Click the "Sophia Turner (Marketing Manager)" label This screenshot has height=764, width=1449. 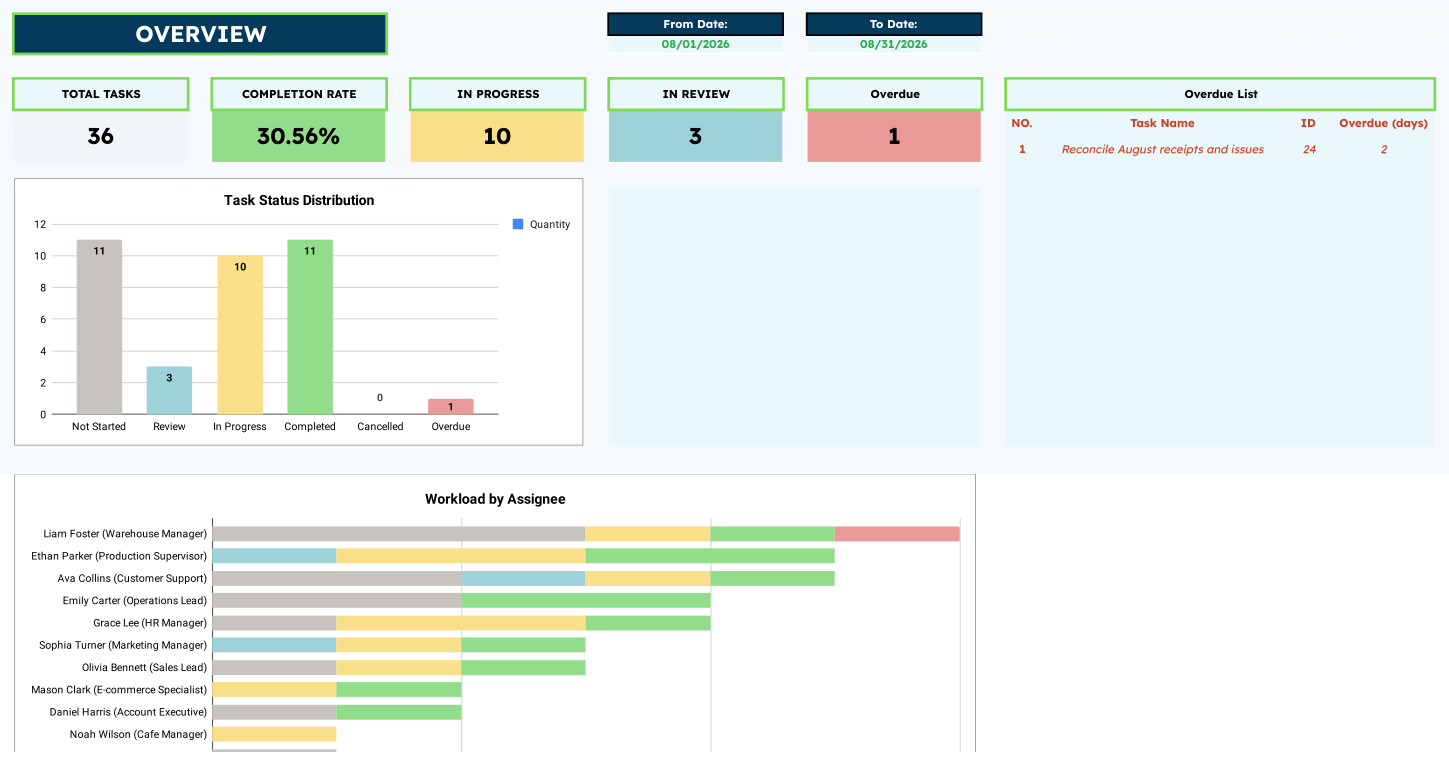123,645
